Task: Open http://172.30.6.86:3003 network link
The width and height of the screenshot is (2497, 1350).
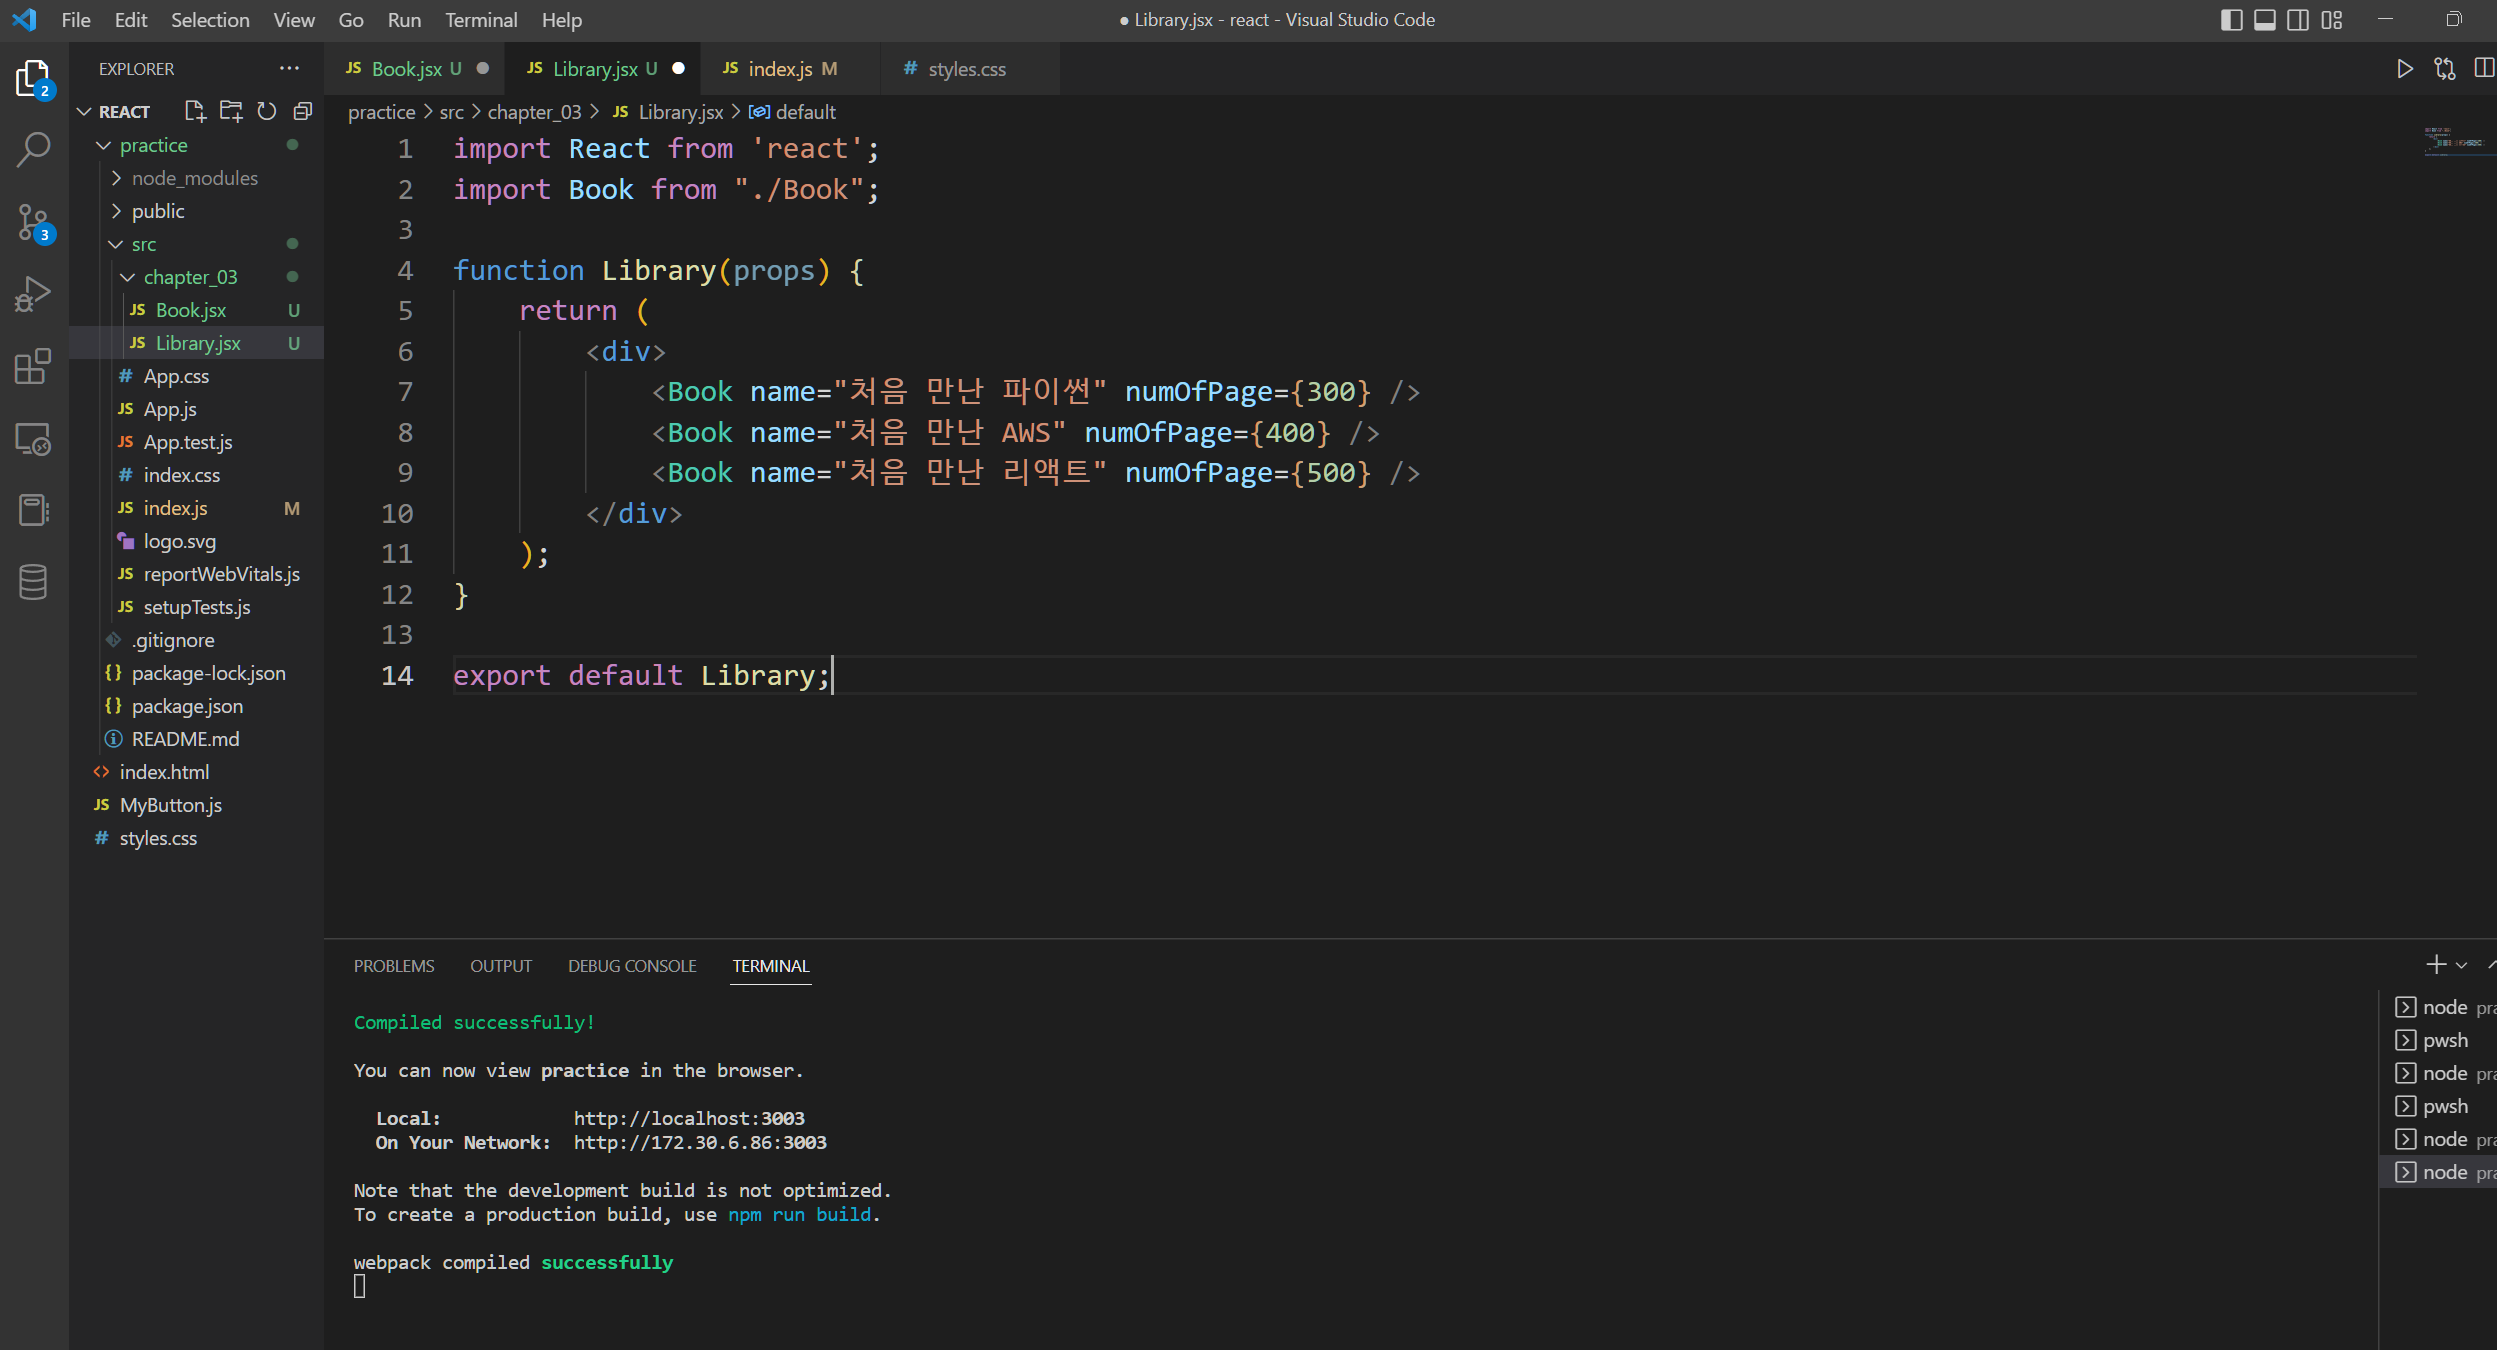Action: tap(700, 1142)
